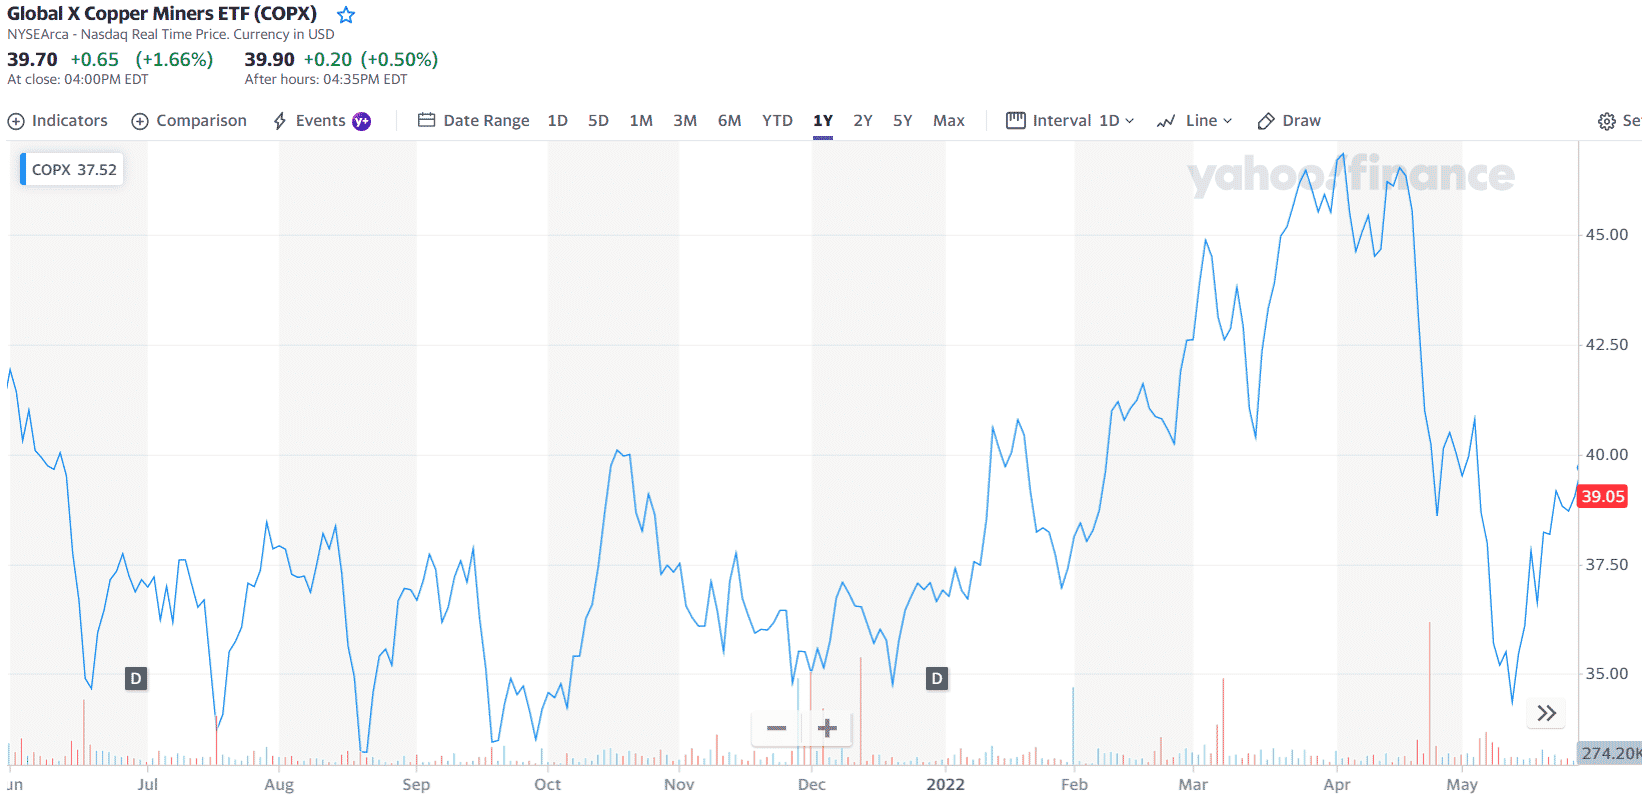Expand the Line chart type dropdown

(1194, 121)
